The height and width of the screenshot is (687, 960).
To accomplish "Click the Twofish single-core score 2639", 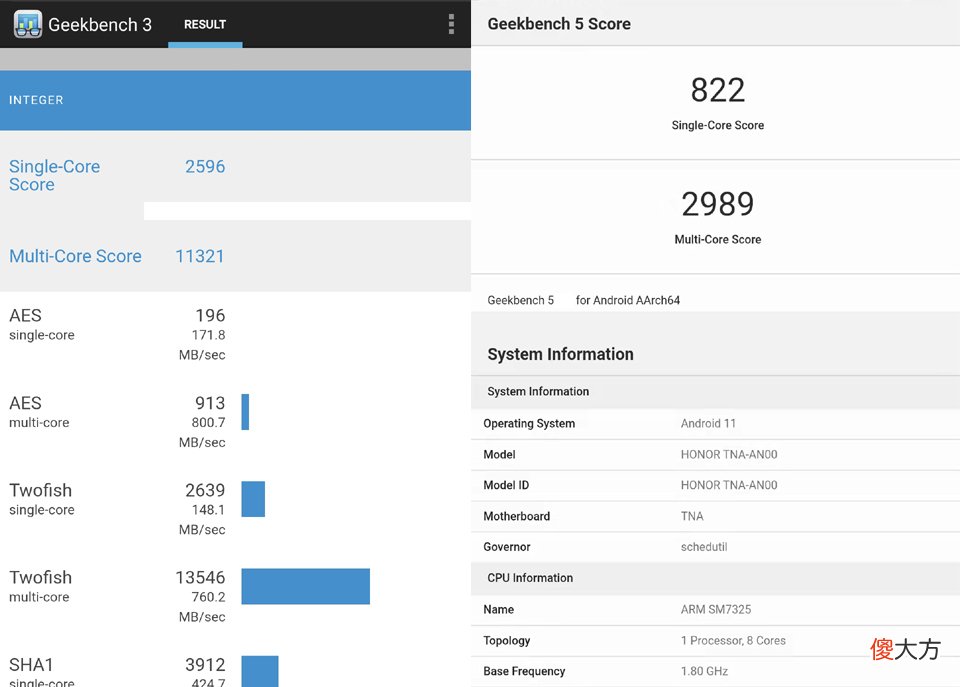I will [205, 490].
